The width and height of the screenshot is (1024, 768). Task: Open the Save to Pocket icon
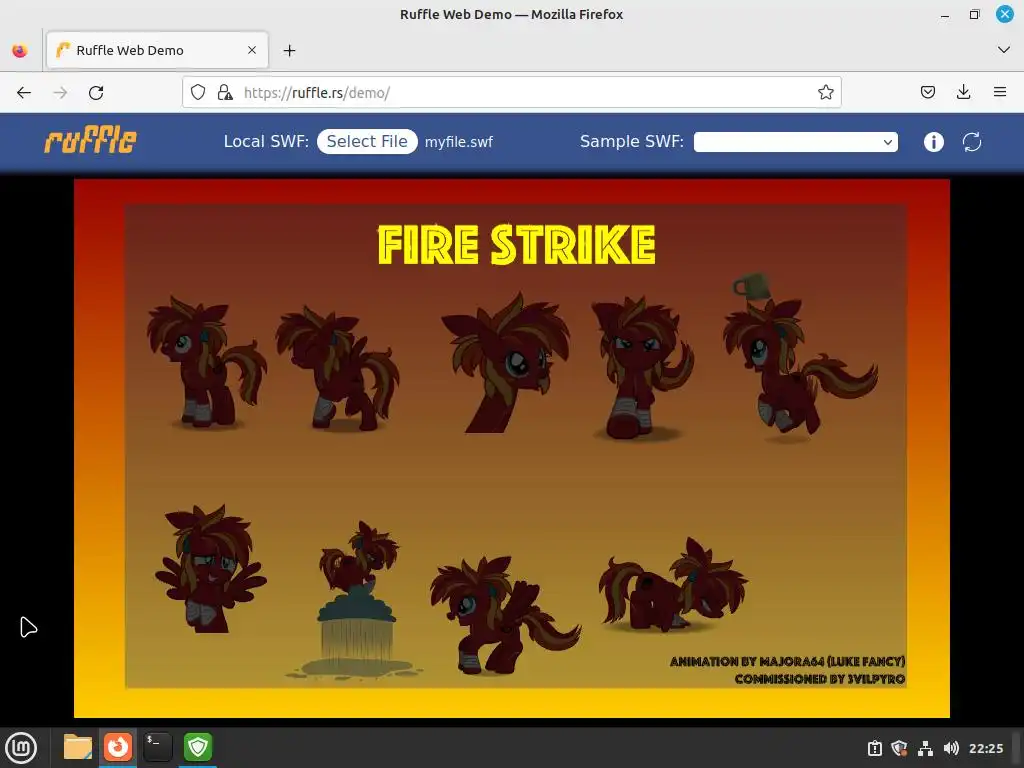click(x=927, y=92)
